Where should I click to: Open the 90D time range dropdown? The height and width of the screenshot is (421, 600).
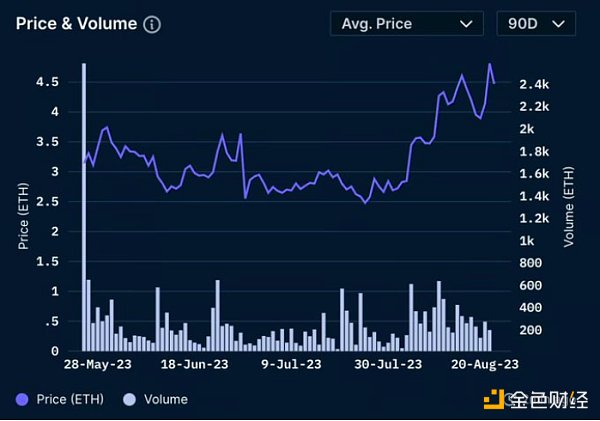point(536,24)
